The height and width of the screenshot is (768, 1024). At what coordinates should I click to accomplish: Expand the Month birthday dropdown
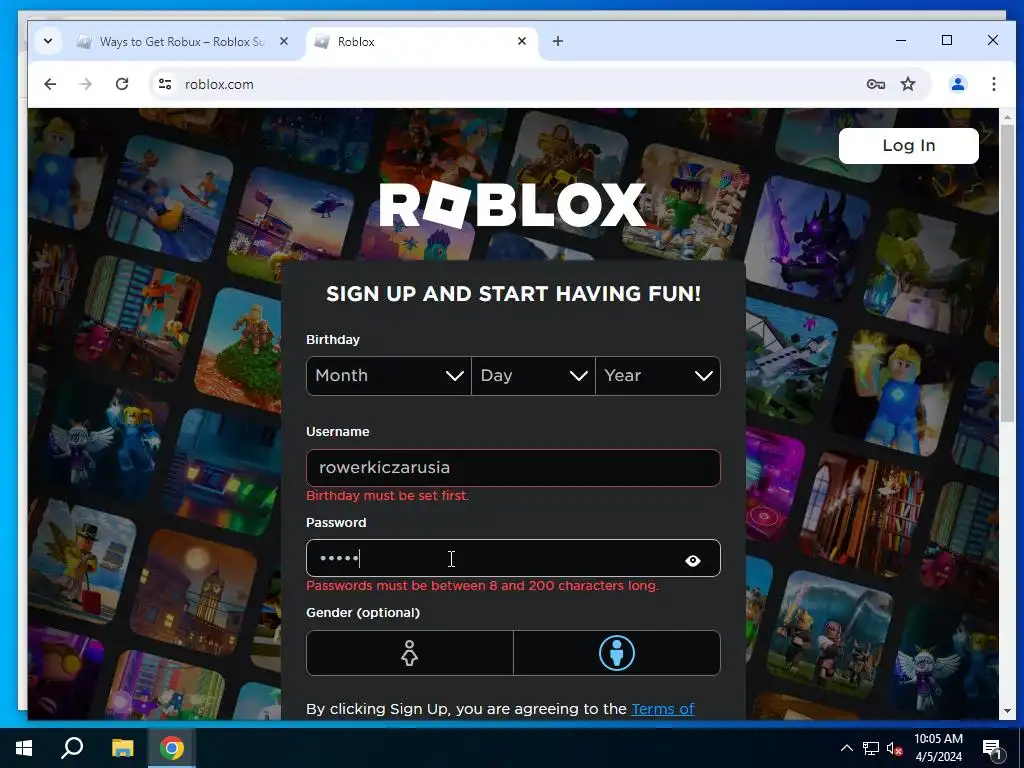(389, 376)
